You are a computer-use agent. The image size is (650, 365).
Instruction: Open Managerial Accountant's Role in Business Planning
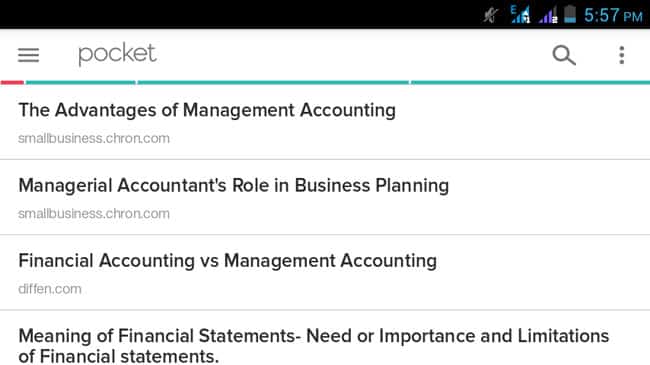pyautogui.click(x=325, y=197)
